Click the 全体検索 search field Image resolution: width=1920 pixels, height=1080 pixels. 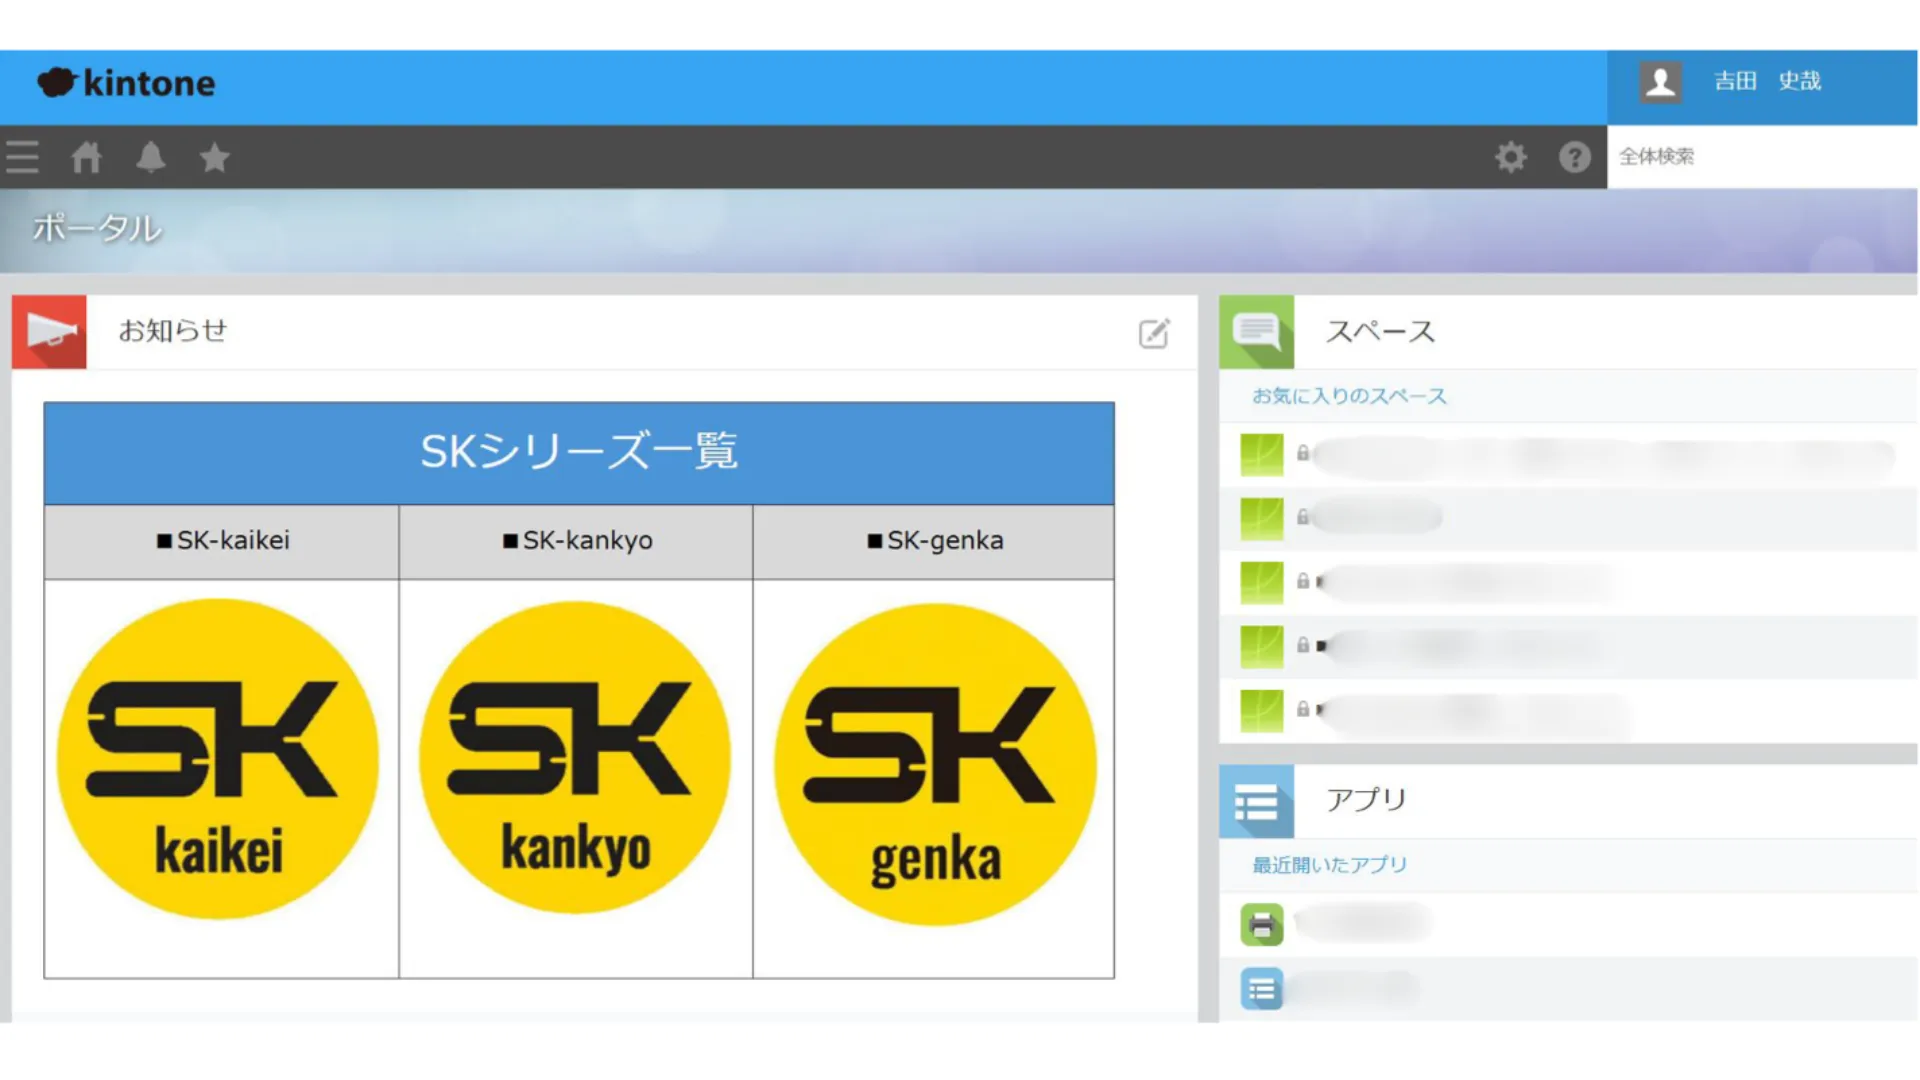[x=1760, y=157]
